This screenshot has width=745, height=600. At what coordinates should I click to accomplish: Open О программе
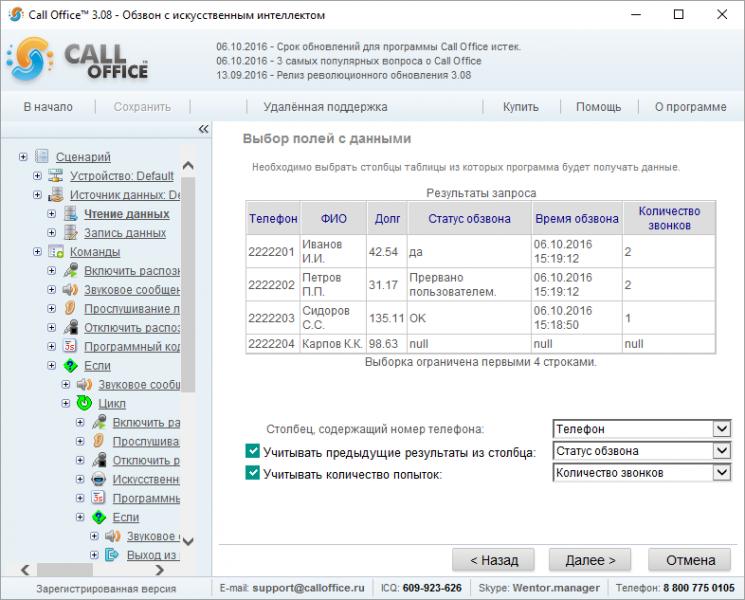point(690,107)
